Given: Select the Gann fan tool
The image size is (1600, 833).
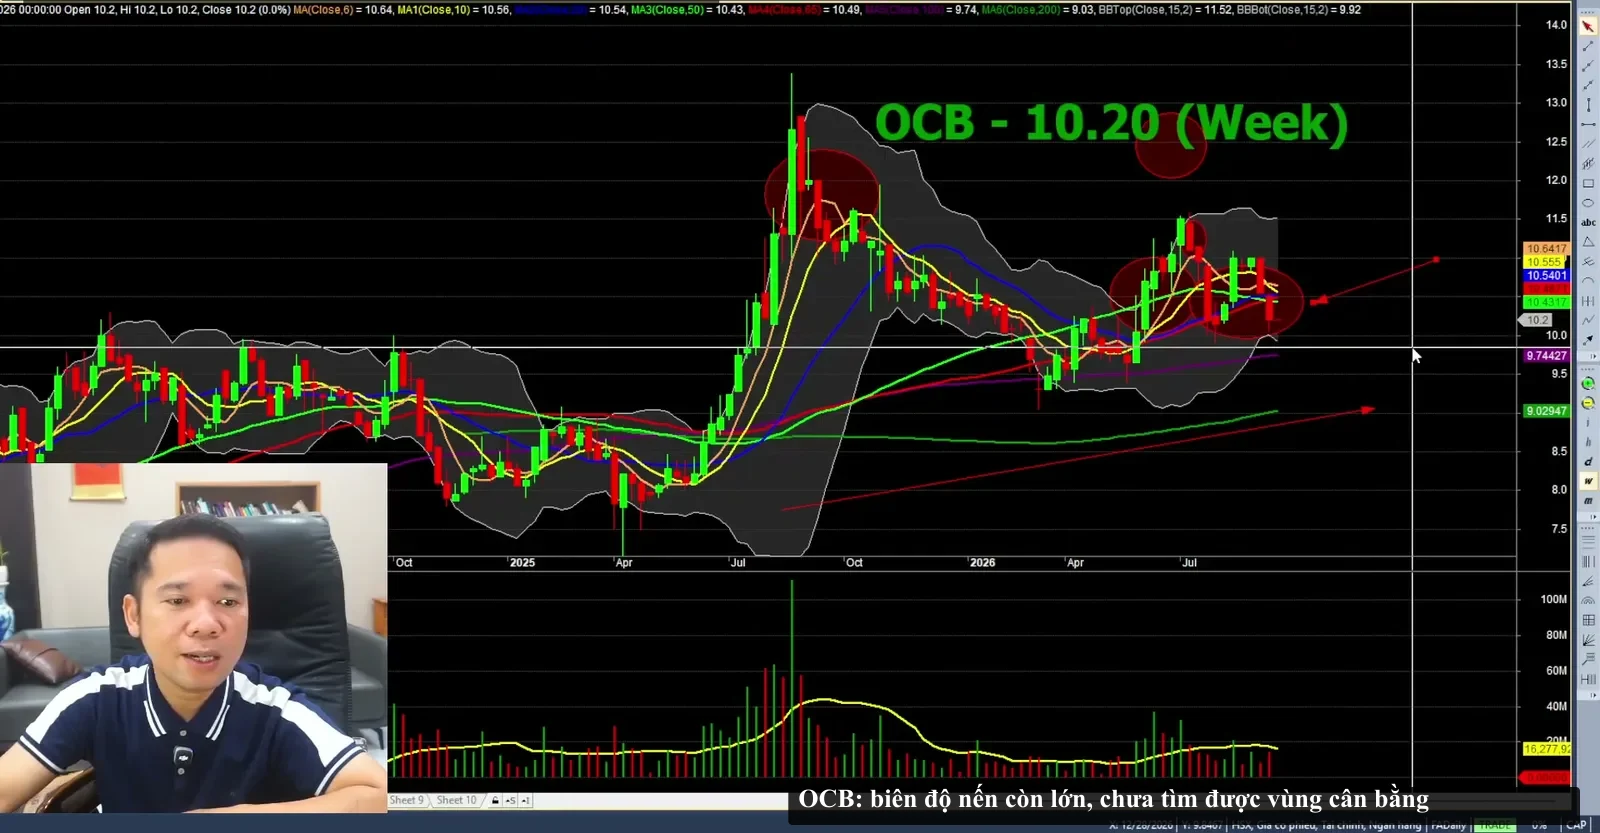Looking at the screenshot, I should pyautogui.click(x=1588, y=640).
